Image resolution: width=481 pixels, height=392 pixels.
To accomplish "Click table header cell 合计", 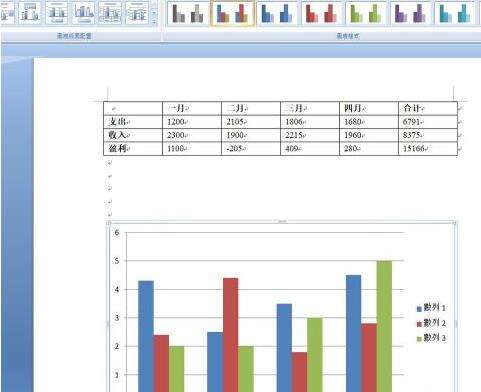I will point(428,108).
